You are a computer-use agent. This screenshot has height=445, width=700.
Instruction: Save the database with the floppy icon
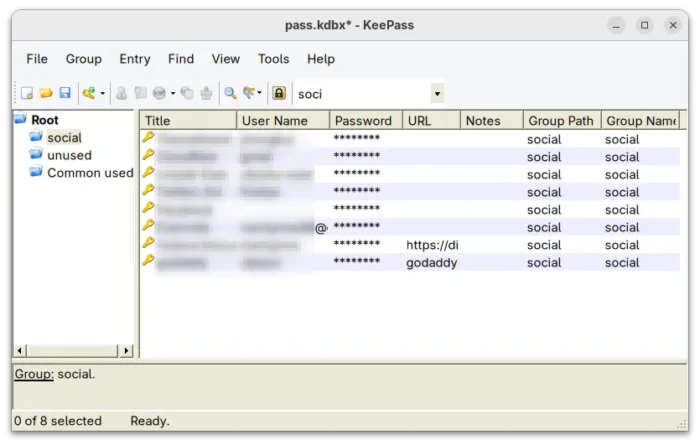pos(64,93)
